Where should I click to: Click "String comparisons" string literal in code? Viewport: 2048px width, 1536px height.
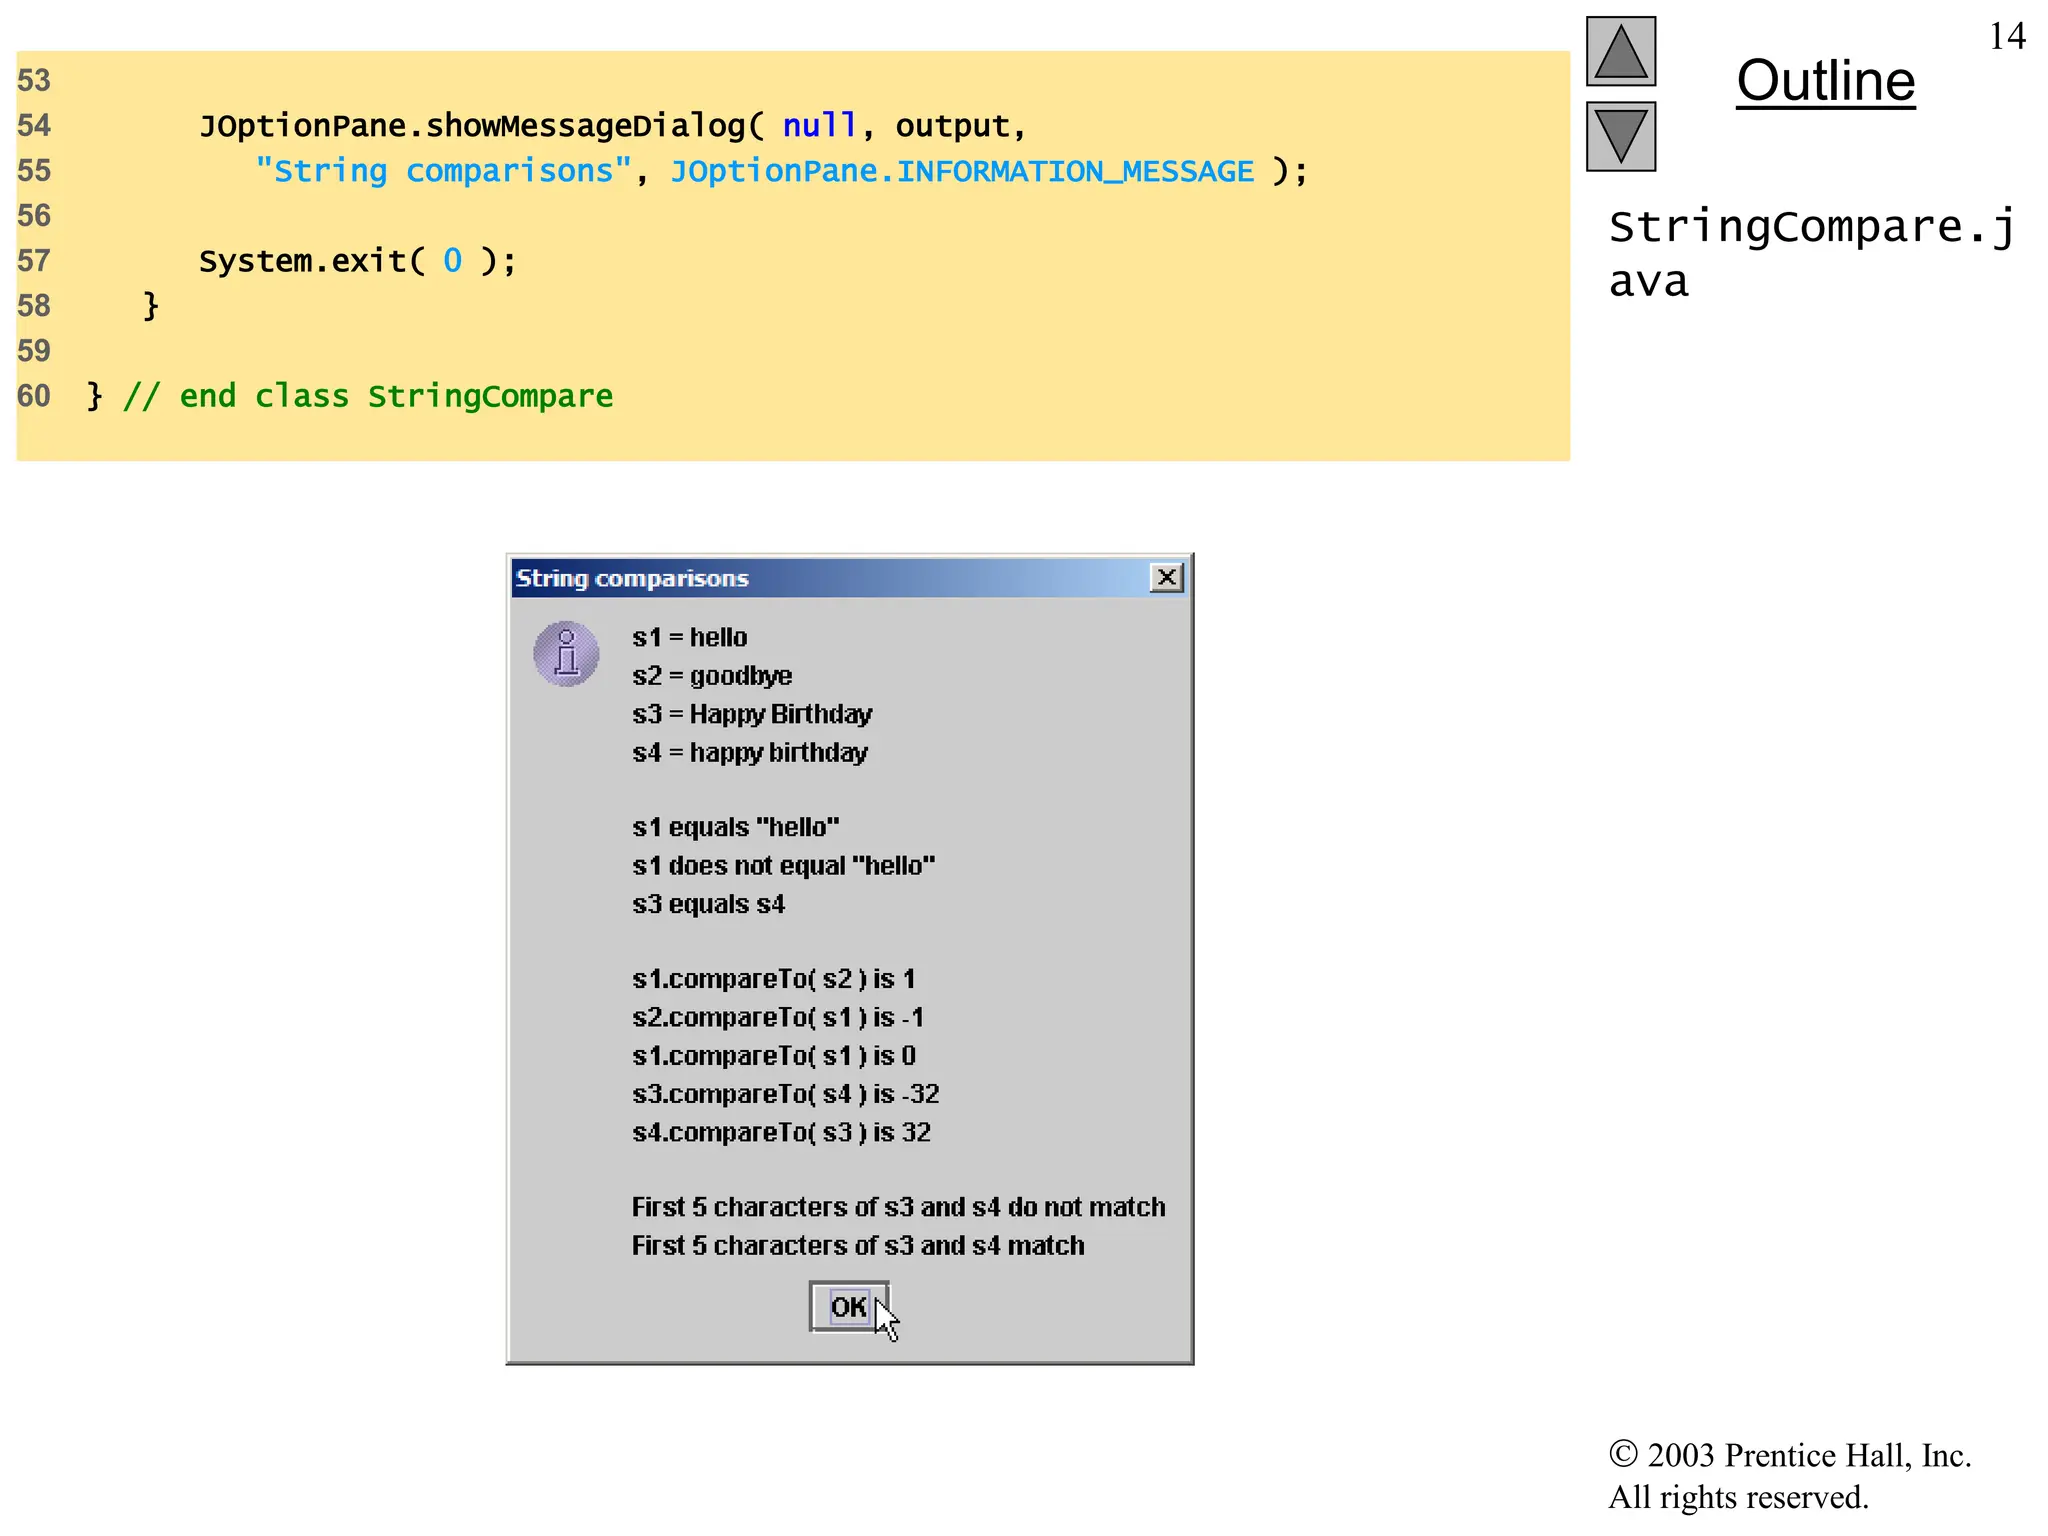point(443,171)
